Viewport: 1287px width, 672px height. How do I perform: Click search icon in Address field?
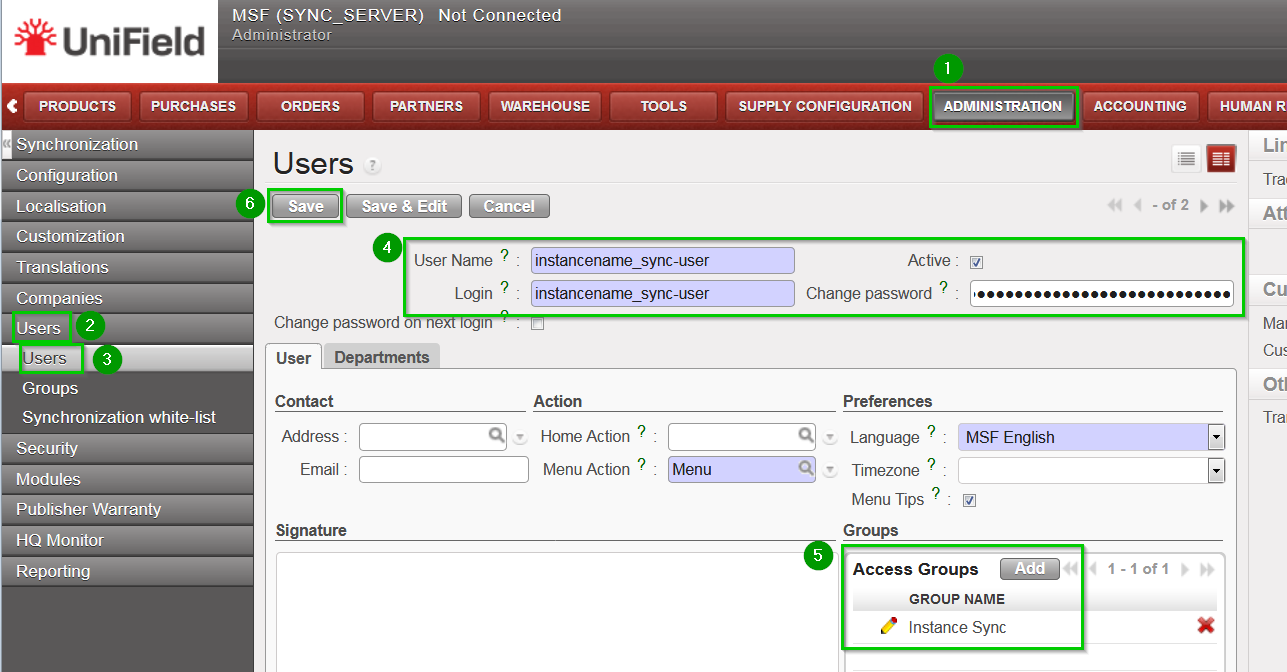[x=496, y=436]
